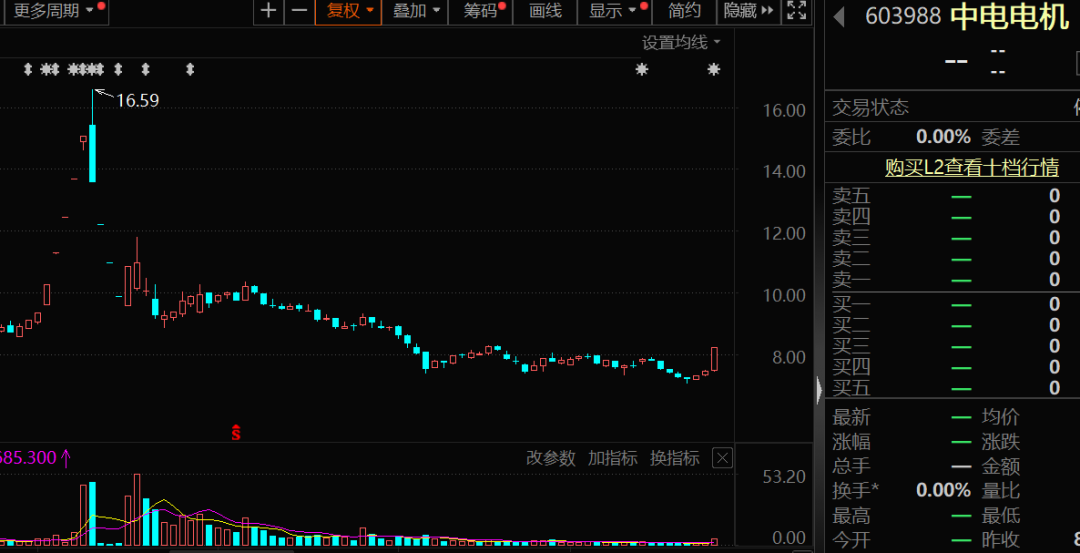Close the volume indicator panel

click(722, 458)
